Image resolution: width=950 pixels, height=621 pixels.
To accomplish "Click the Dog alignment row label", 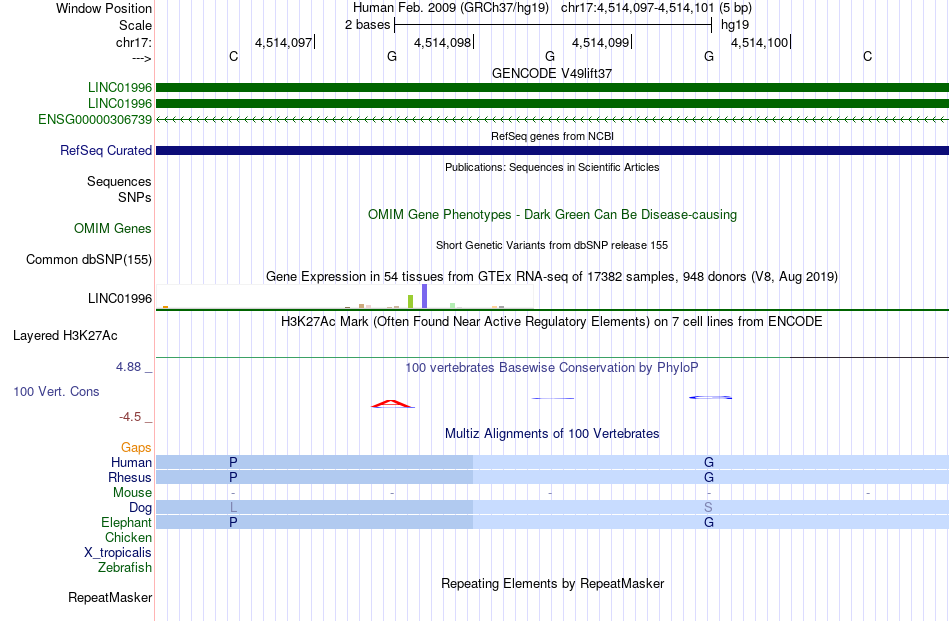I will pos(140,508).
